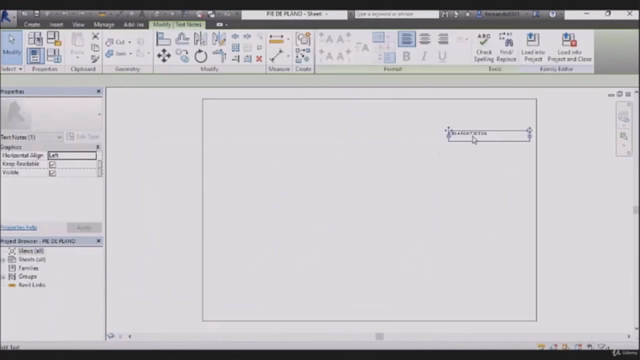Open the type selector dropdown arrow
640x360 pixels.
pos(100,115)
